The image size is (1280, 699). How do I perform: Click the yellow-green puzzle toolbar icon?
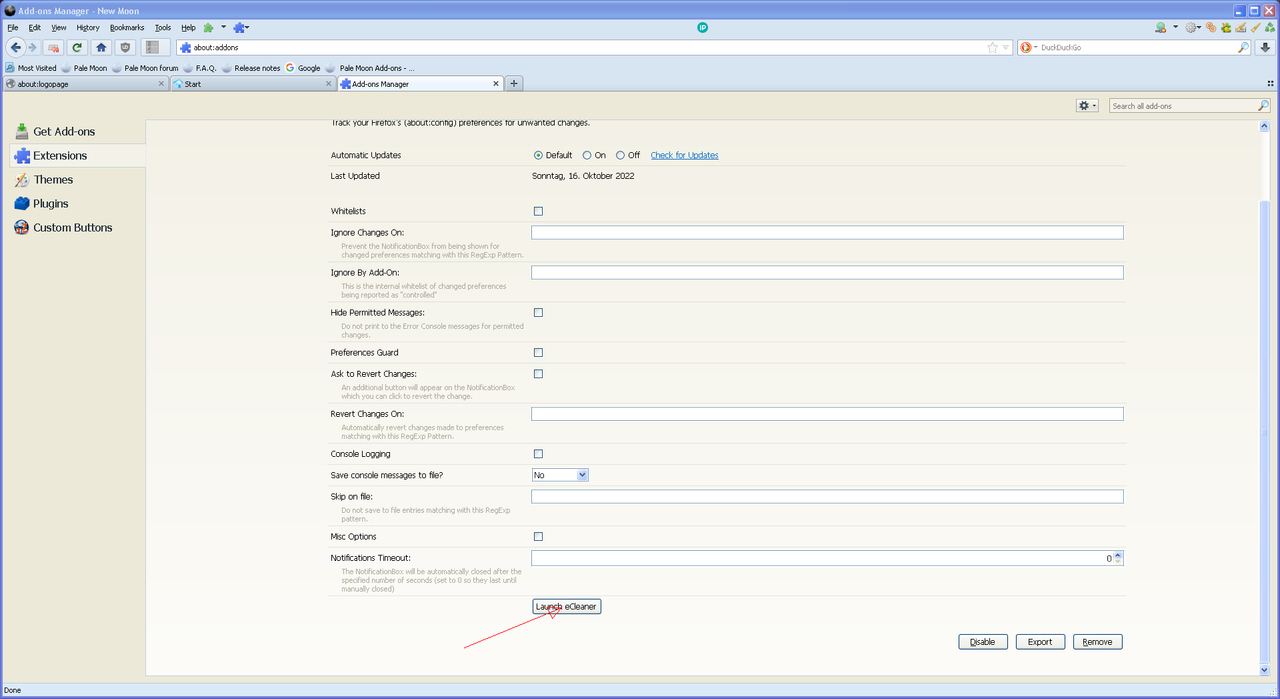1225,28
